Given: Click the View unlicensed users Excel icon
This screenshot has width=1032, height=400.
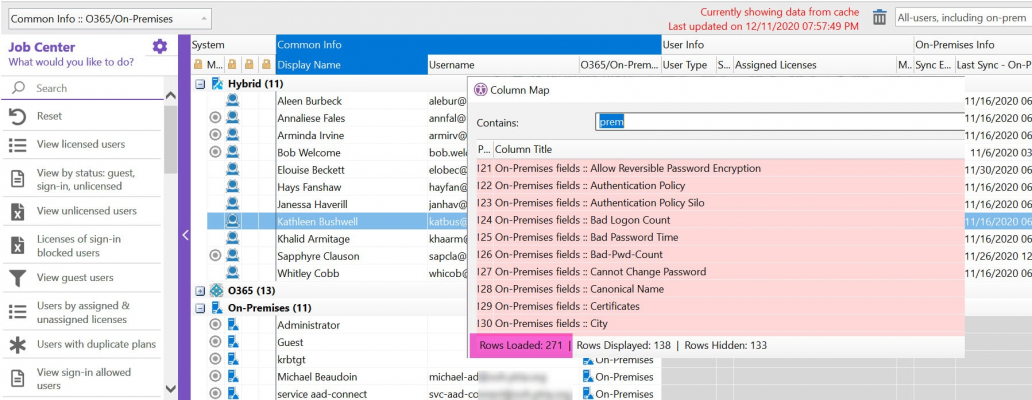Looking at the screenshot, I should click(18, 211).
